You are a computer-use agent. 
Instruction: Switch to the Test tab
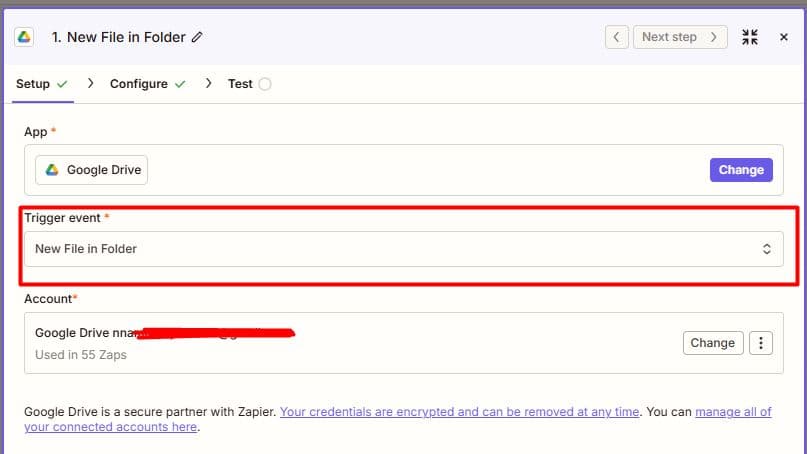coord(250,84)
